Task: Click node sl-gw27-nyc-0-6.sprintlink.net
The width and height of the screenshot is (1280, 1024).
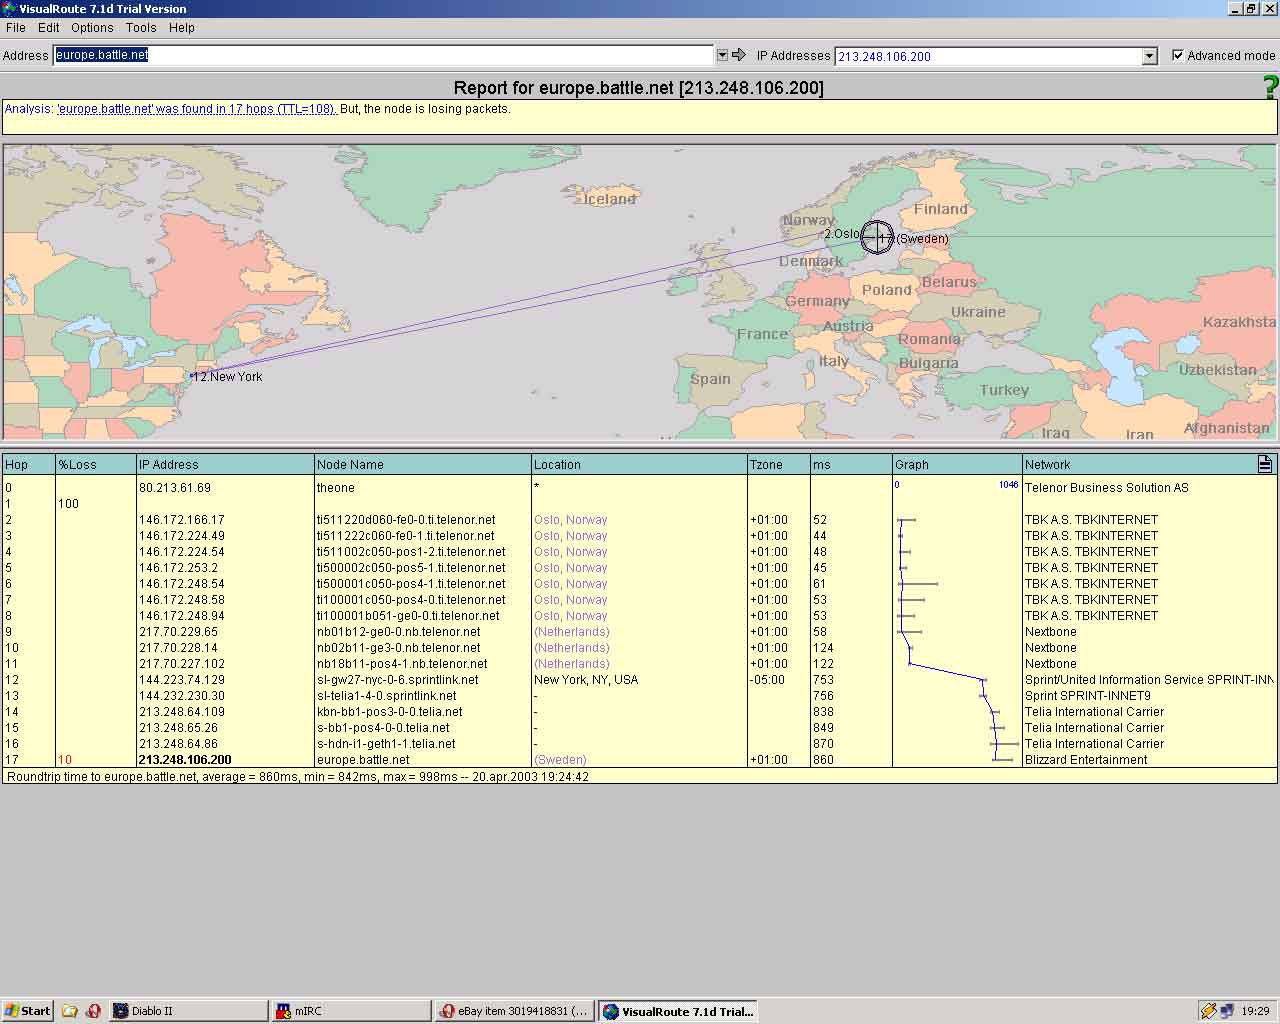Action: (x=398, y=680)
